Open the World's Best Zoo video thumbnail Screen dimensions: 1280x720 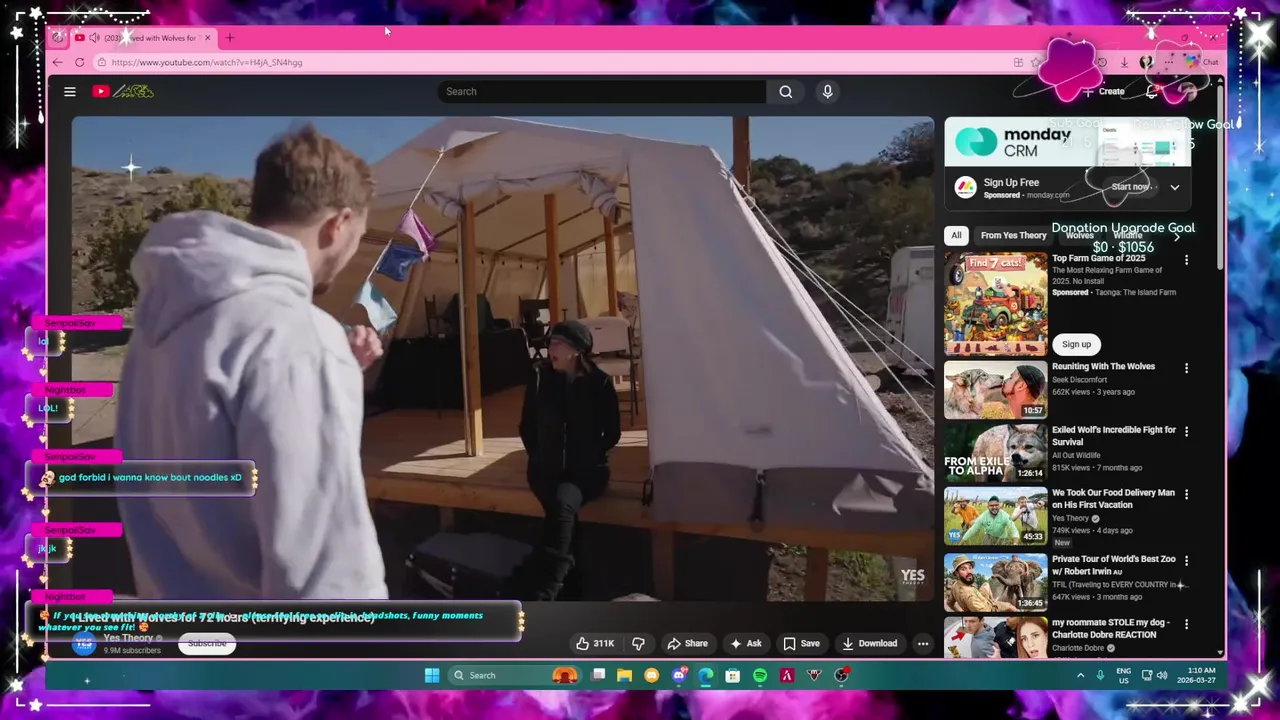(x=996, y=582)
